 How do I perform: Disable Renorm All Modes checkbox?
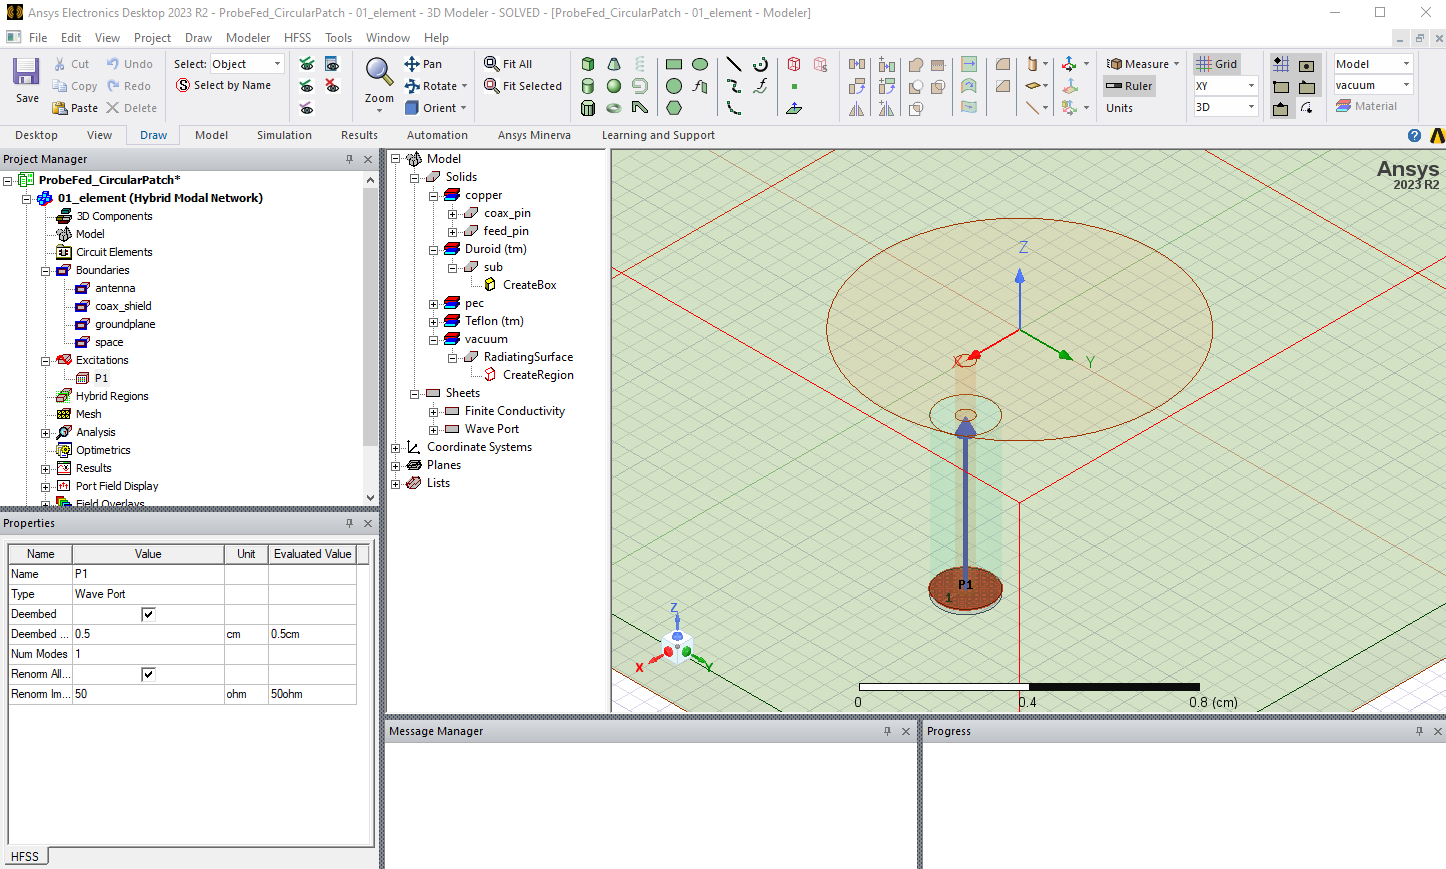(148, 674)
